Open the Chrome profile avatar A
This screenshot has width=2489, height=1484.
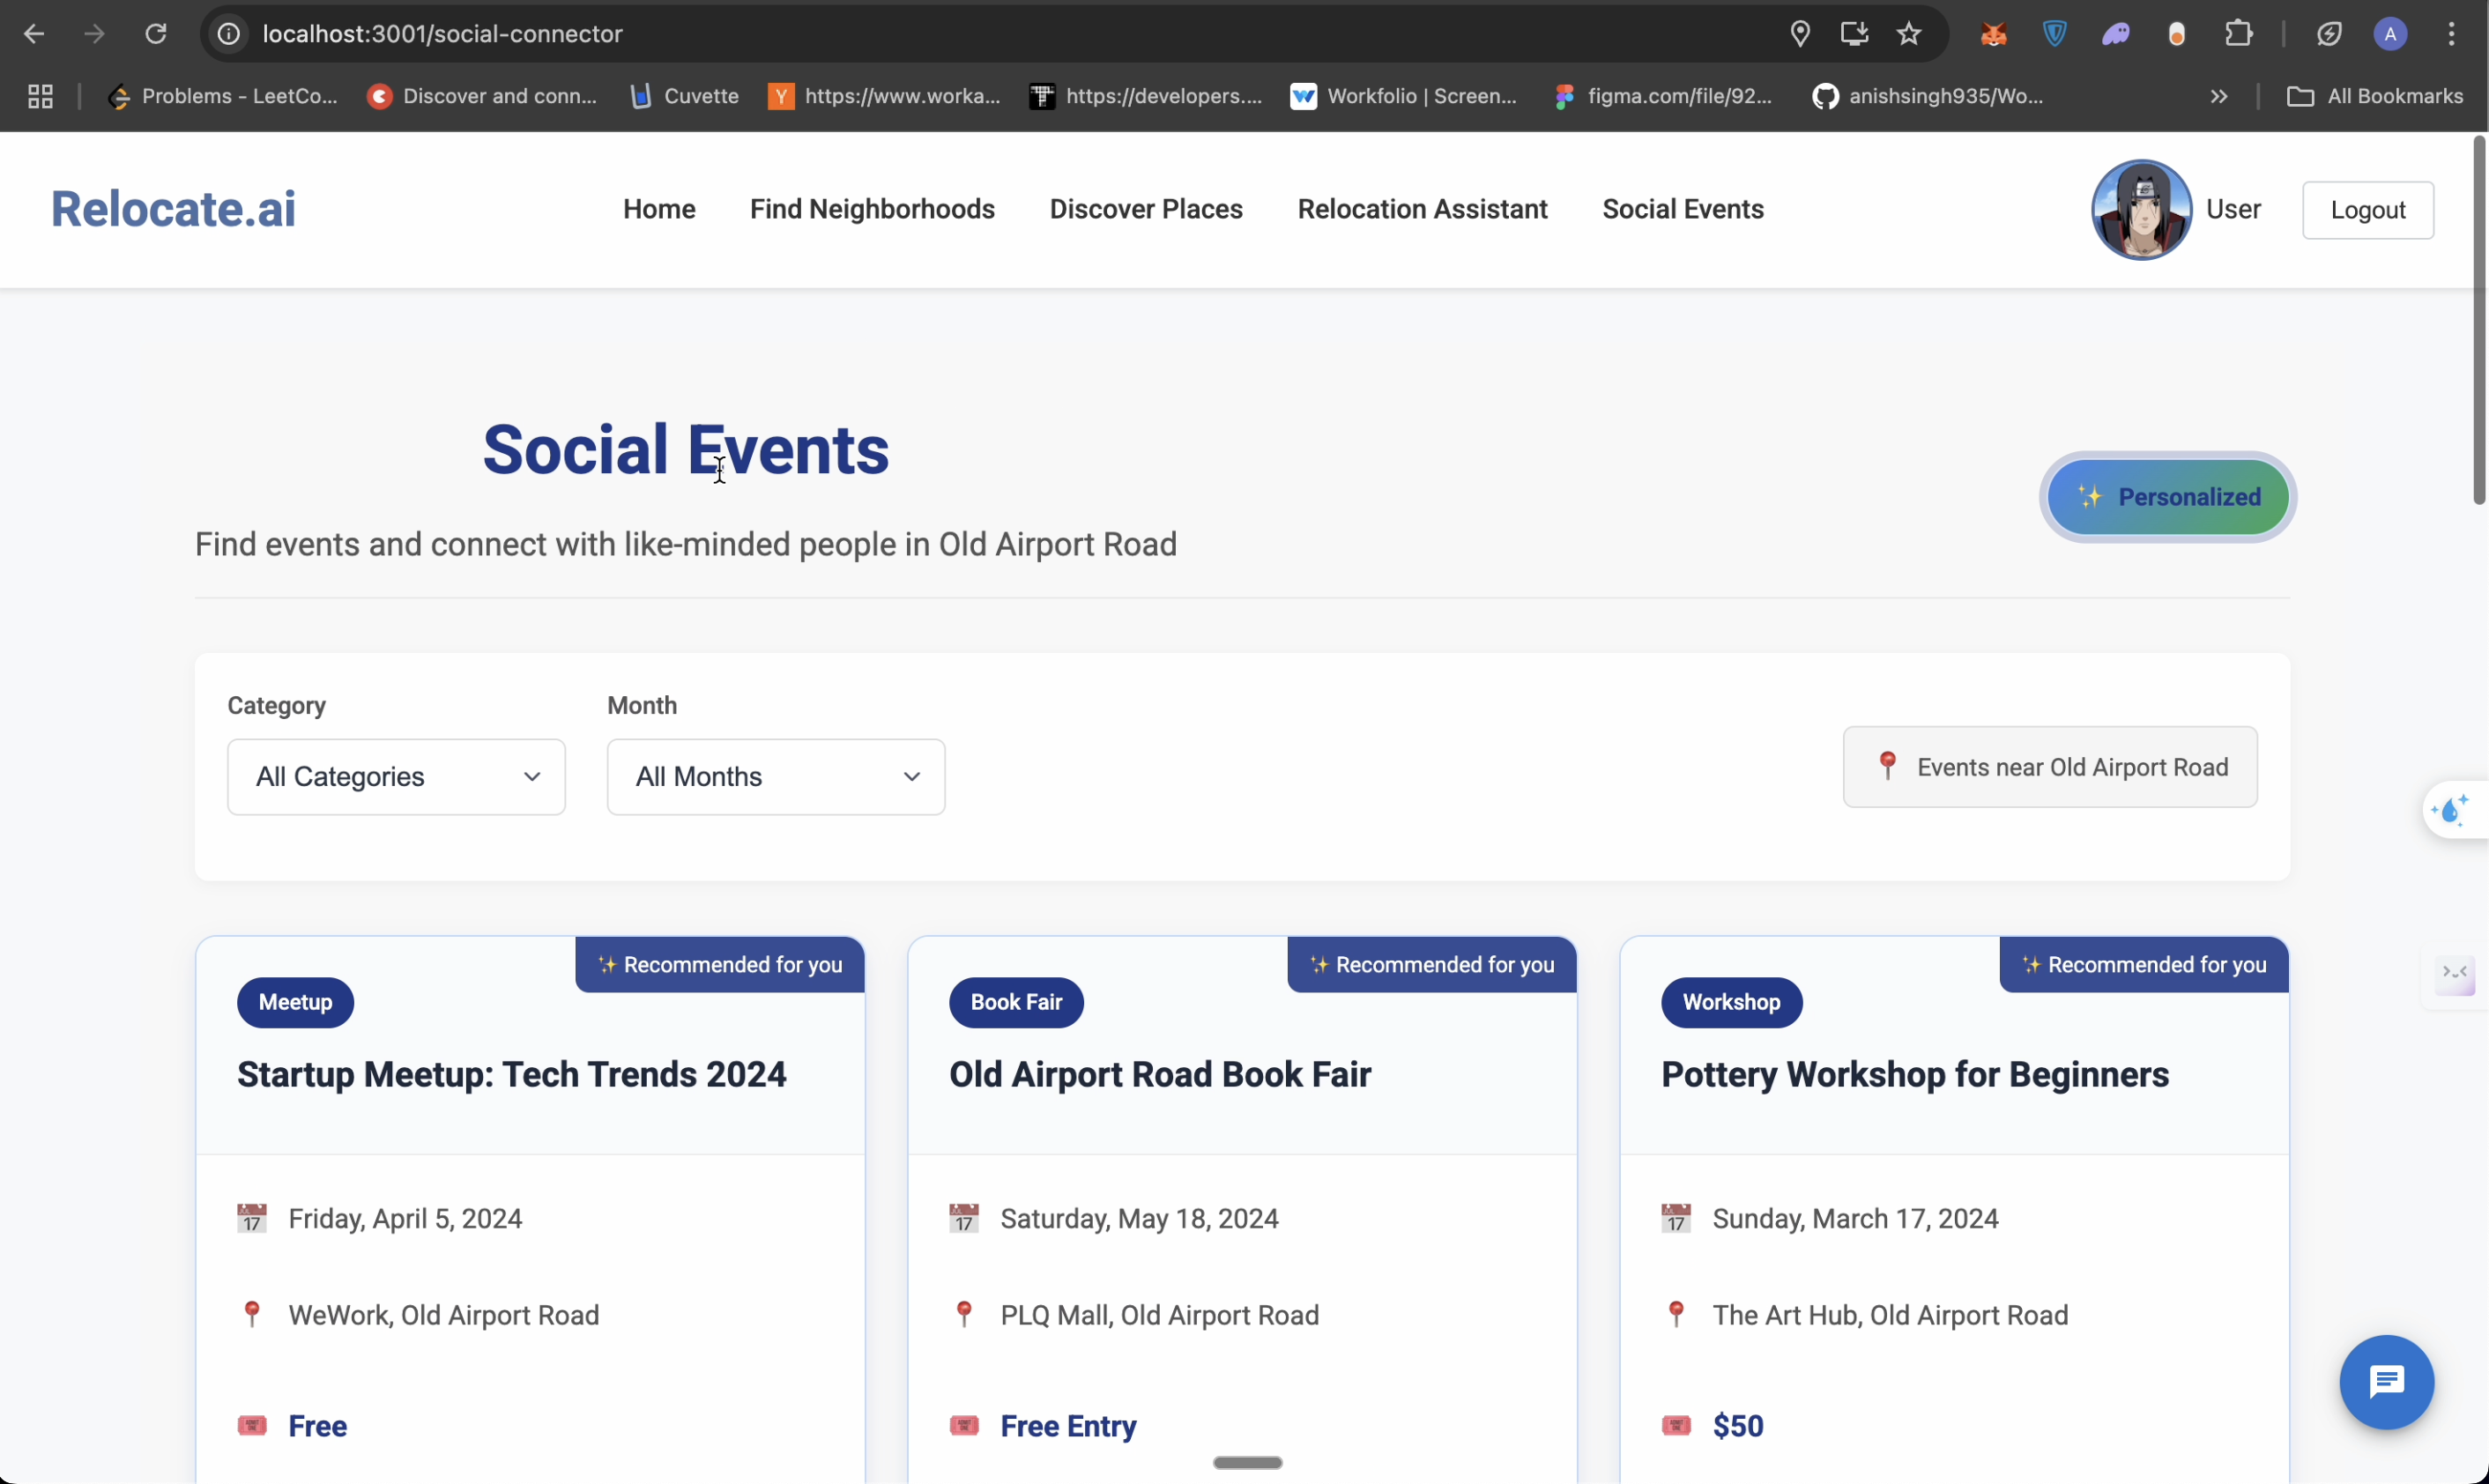point(2390,34)
